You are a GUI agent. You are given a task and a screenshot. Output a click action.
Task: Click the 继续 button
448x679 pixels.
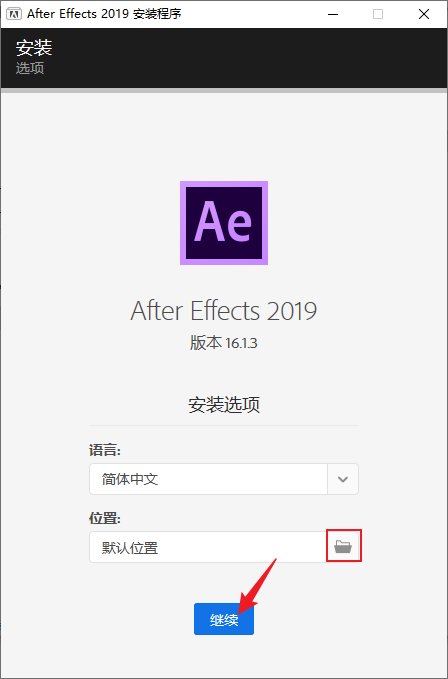[x=224, y=619]
